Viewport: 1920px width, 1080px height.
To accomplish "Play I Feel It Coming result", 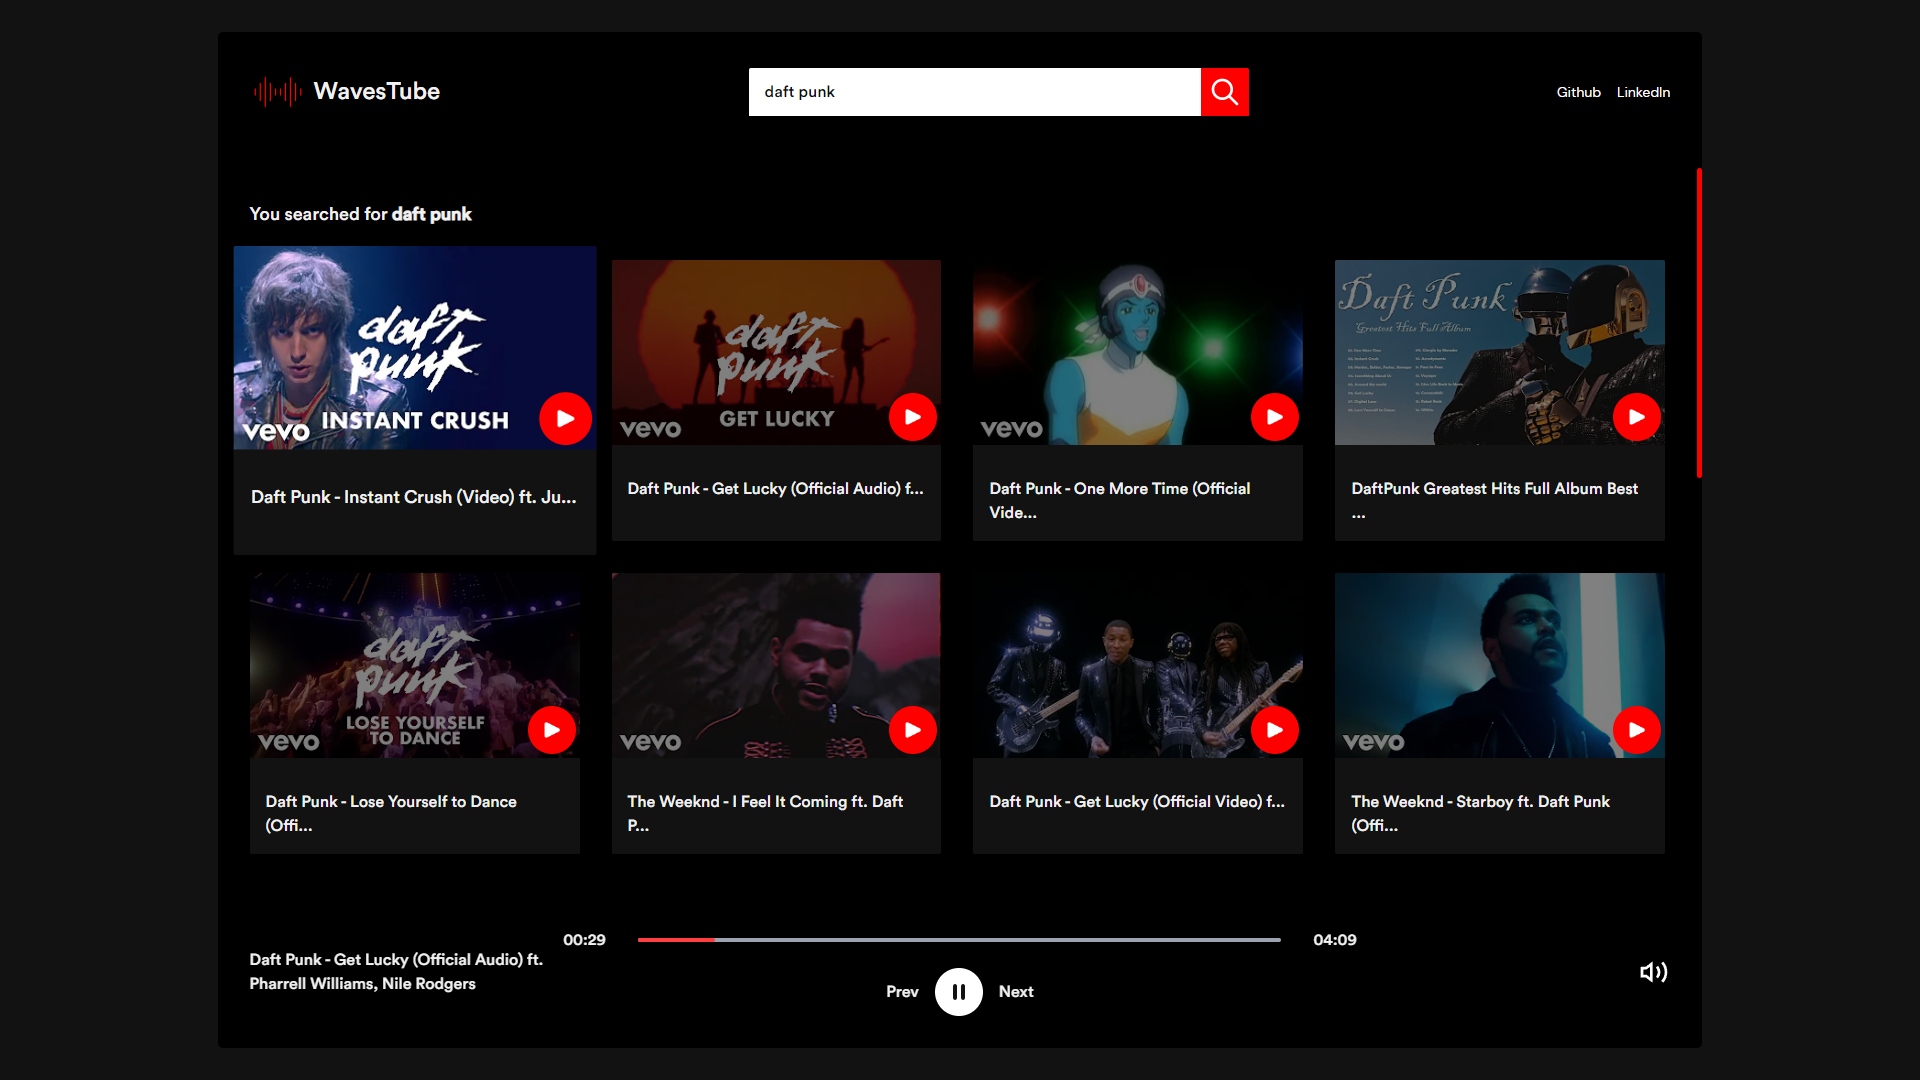I will [912, 730].
